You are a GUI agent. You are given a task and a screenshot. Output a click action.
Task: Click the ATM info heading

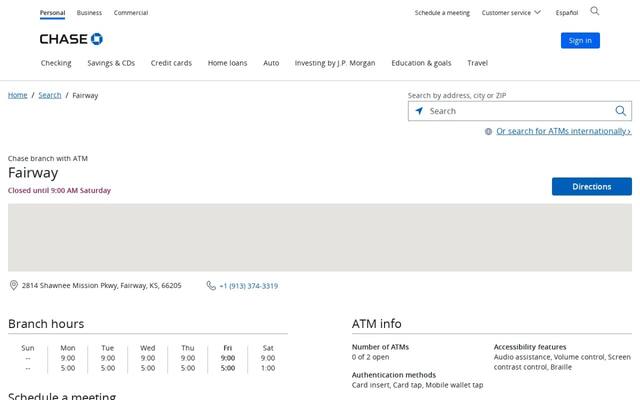pos(376,324)
